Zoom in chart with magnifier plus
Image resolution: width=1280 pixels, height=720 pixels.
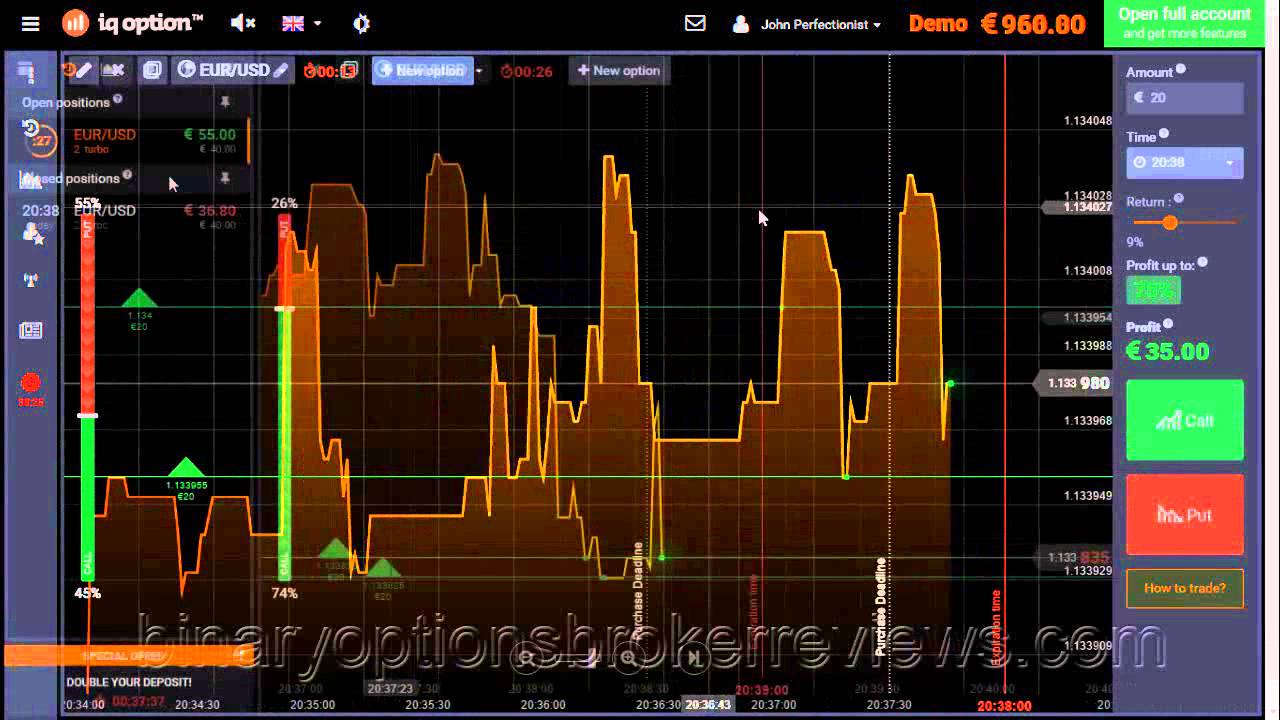pos(628,657)
